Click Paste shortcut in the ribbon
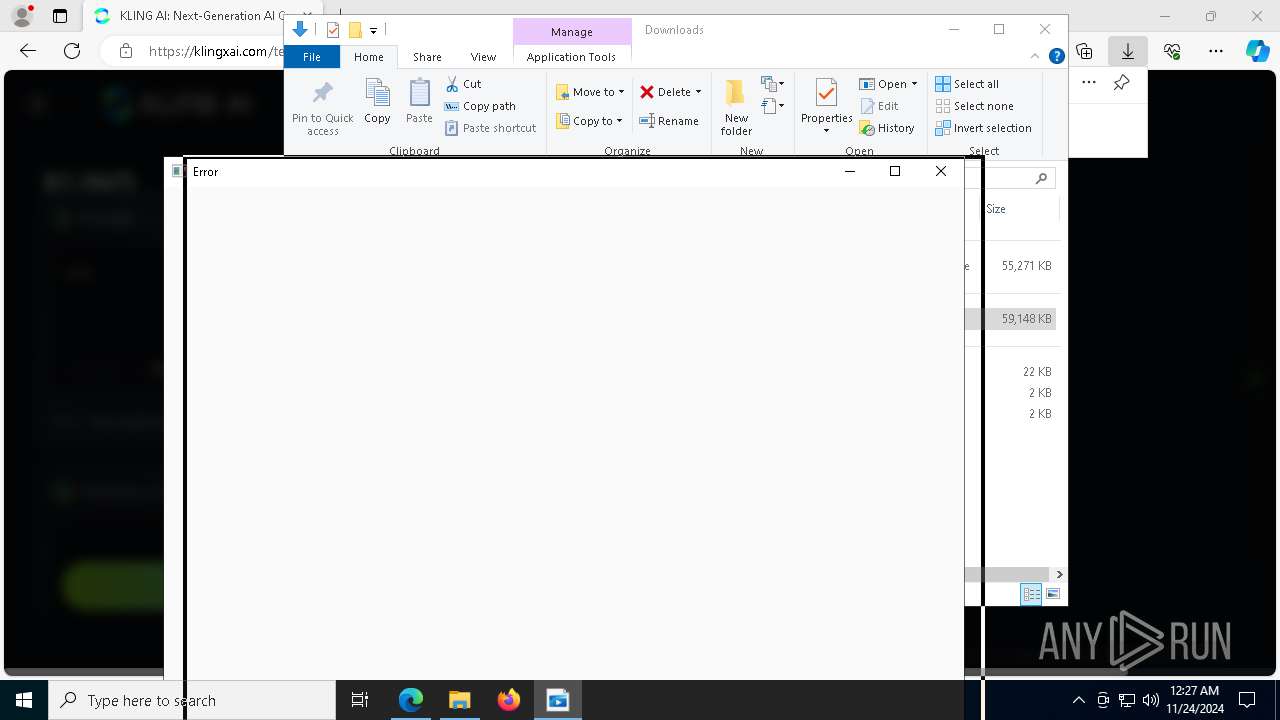This screenshot has width=1280, height=720. click(x=490, y=128)
